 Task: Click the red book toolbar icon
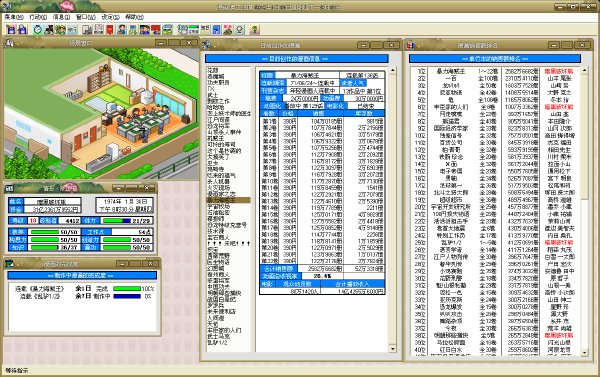[x=109, y=29]
